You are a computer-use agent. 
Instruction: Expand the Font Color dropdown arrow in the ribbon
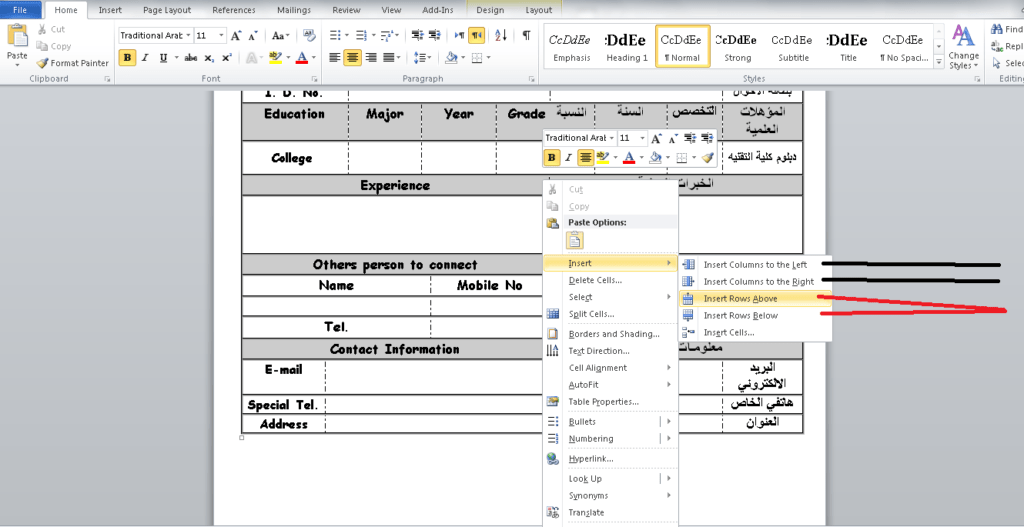[x=314, y=58]
